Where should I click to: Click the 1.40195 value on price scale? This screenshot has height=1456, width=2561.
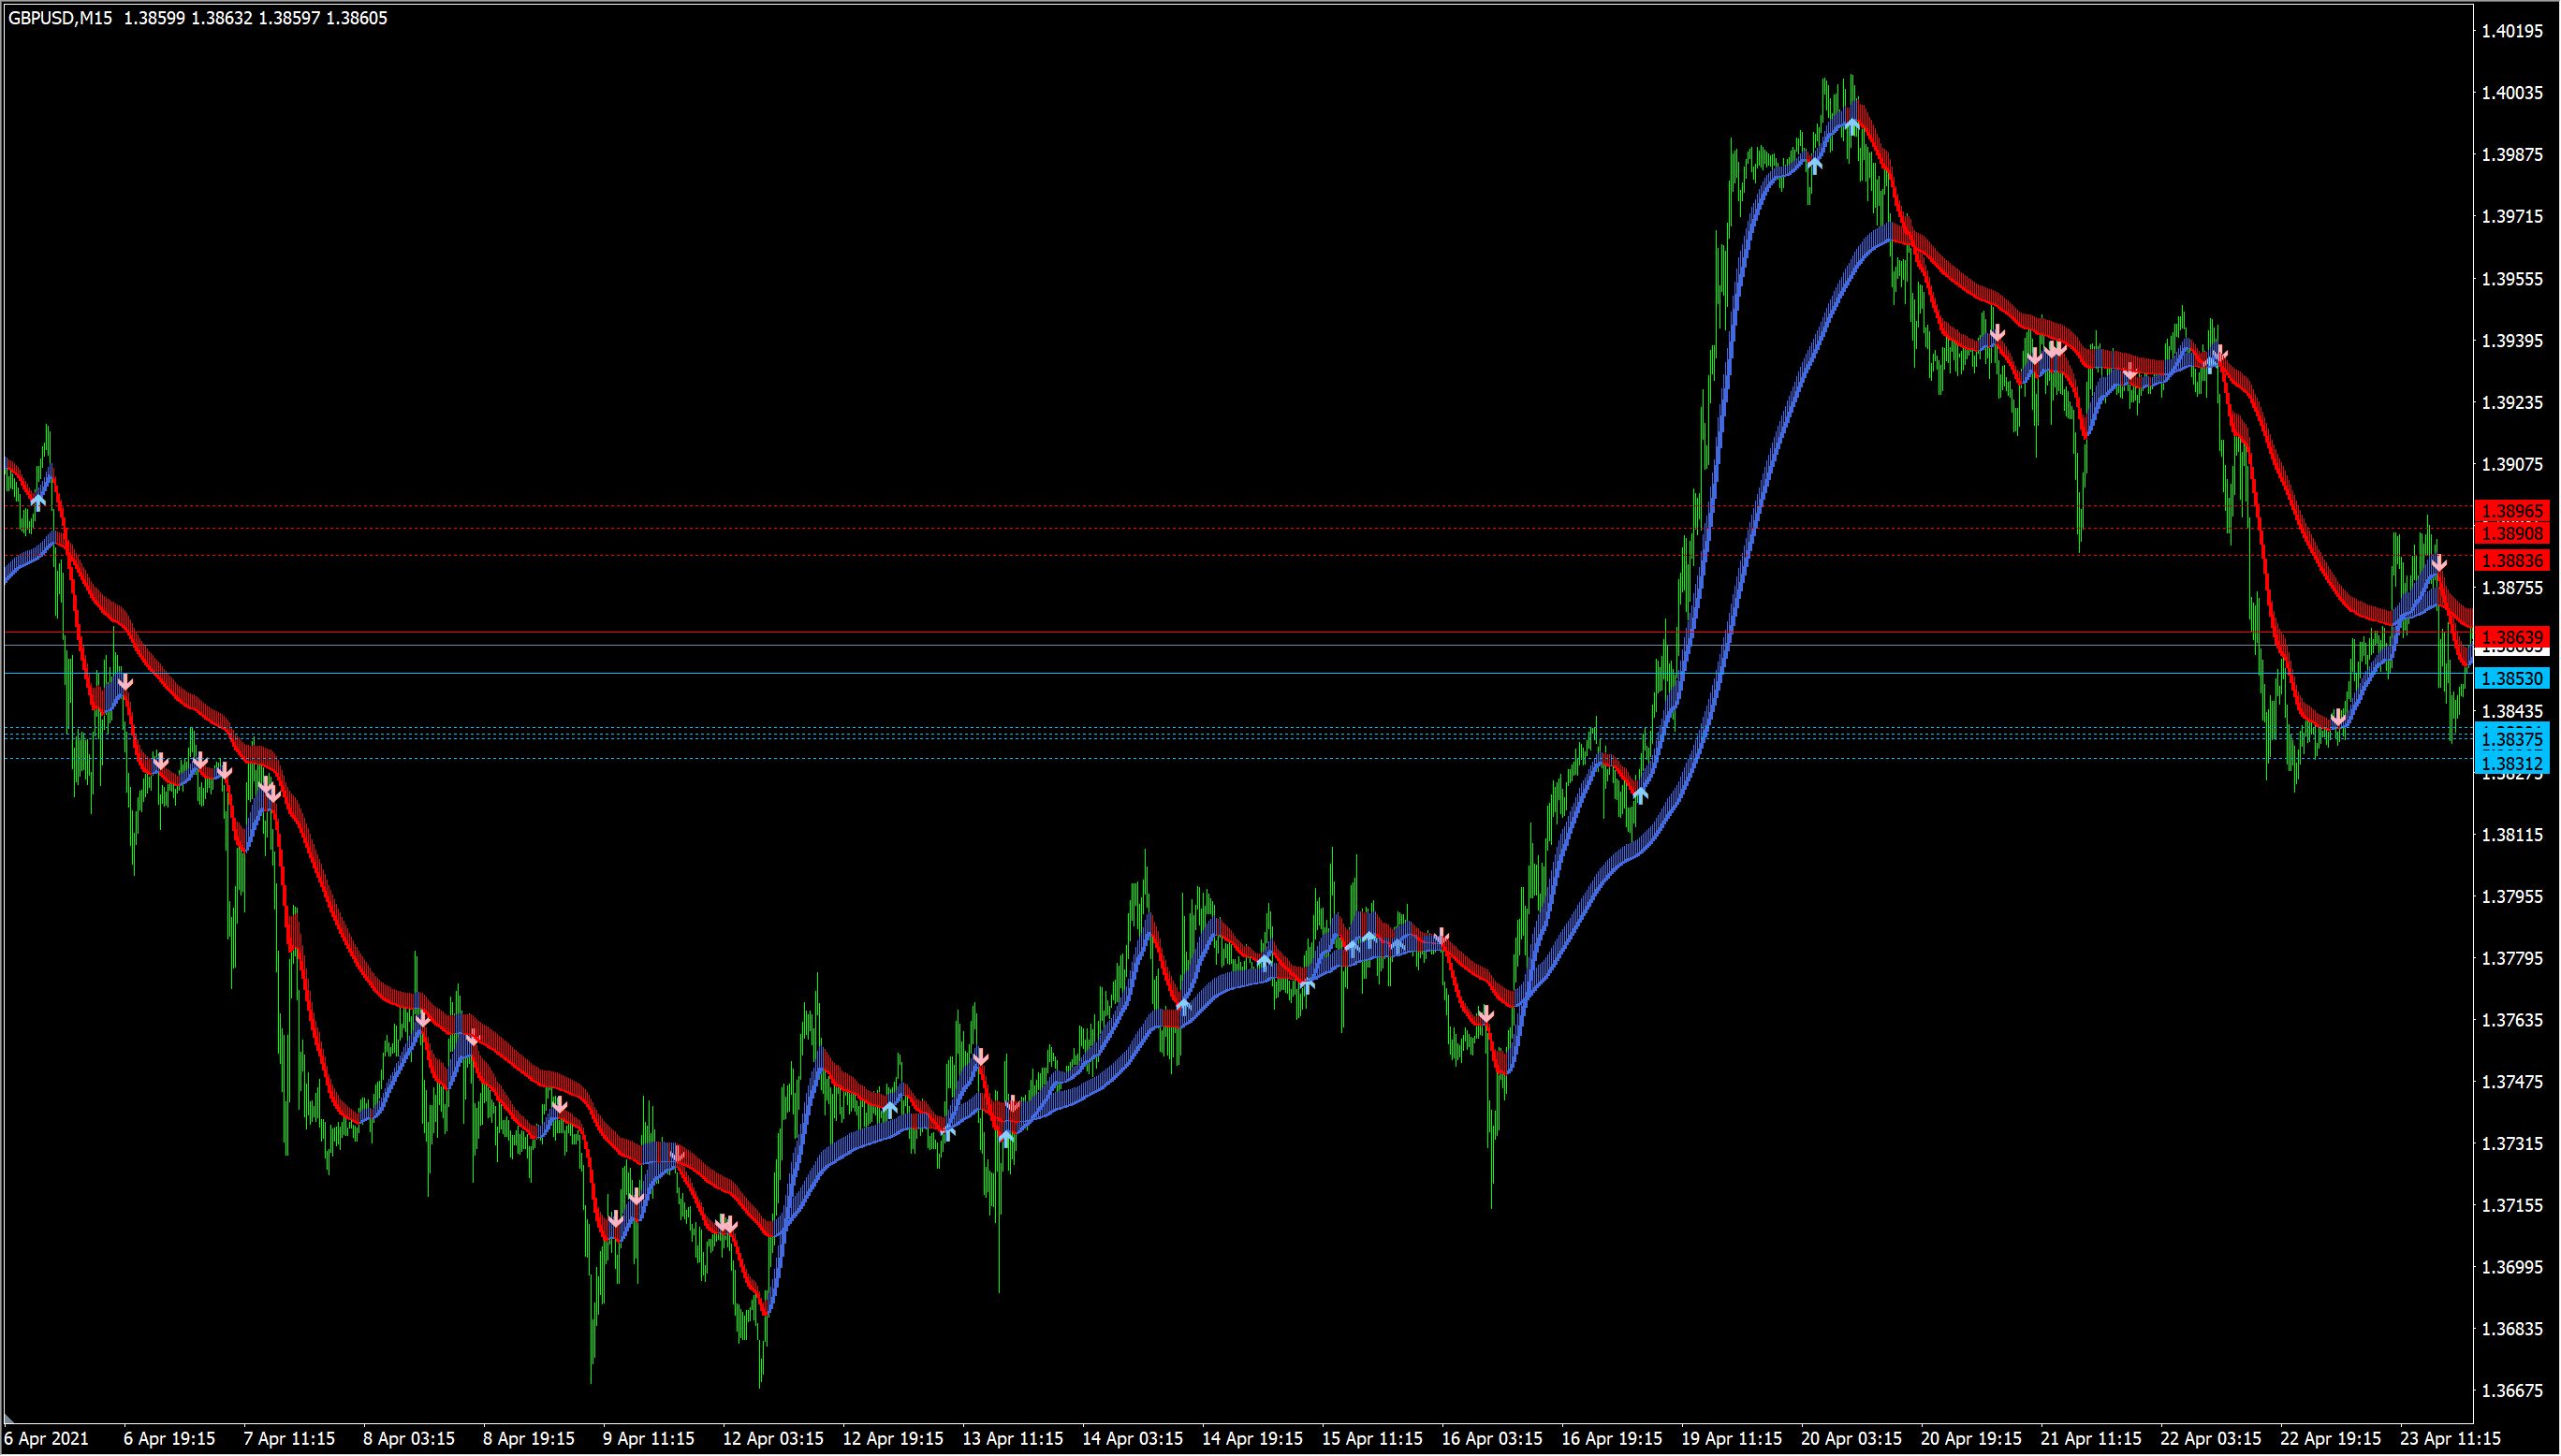pos(2512,31)
